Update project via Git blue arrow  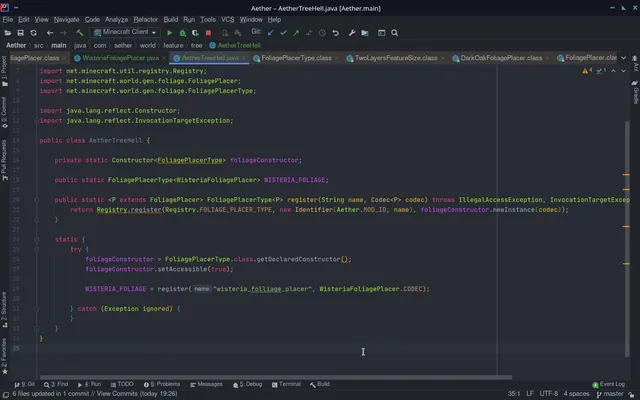(x=270, y=33)
